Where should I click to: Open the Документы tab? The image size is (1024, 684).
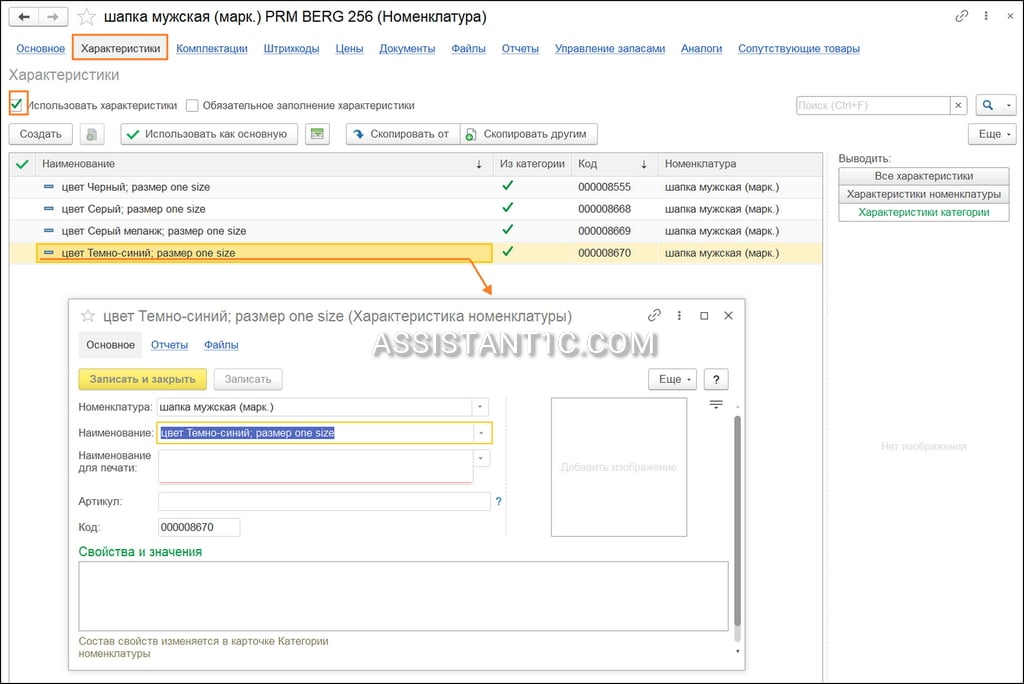[407, 48]
